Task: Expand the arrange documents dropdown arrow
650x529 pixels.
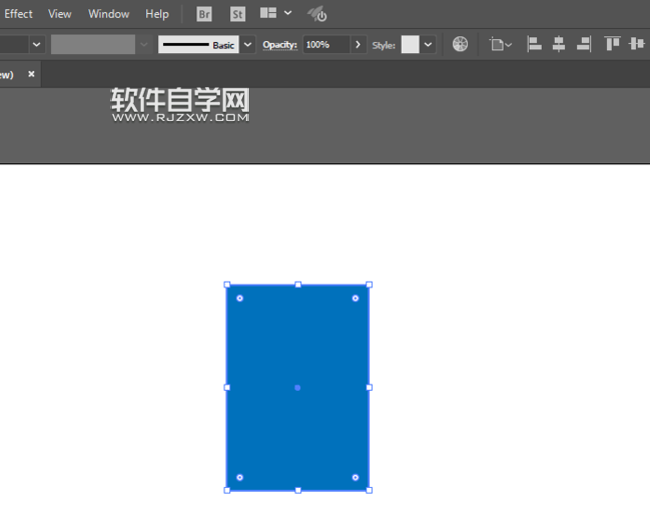Action: point(288,13)
